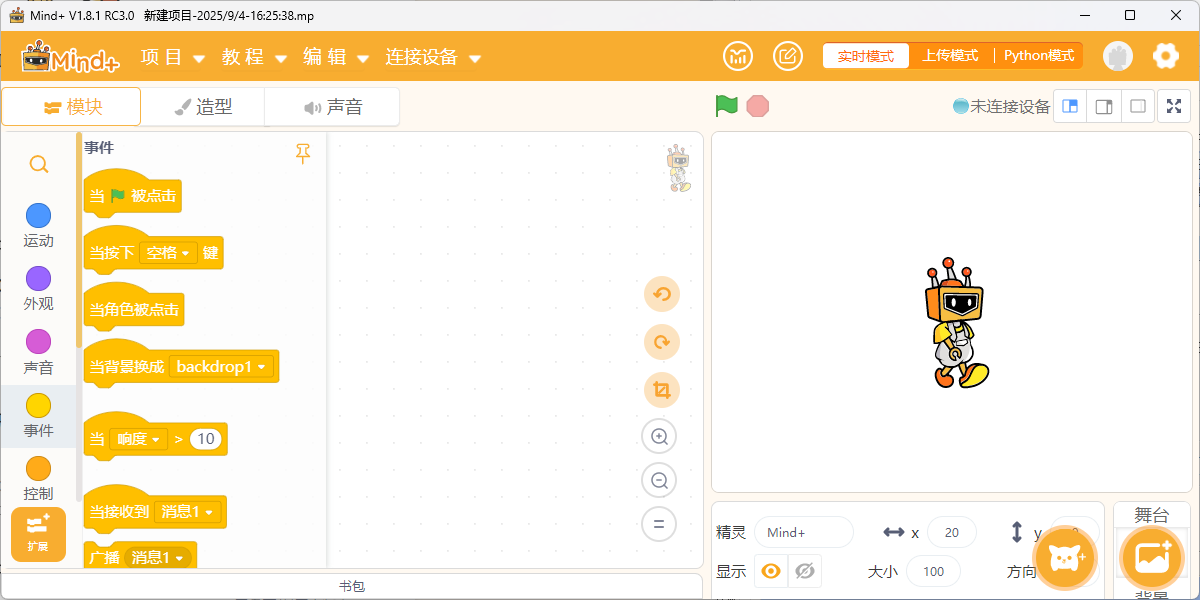Open the search blocks magnifier icon
The height and width of the screenshot is (600, 1200).
coord(38,164)
